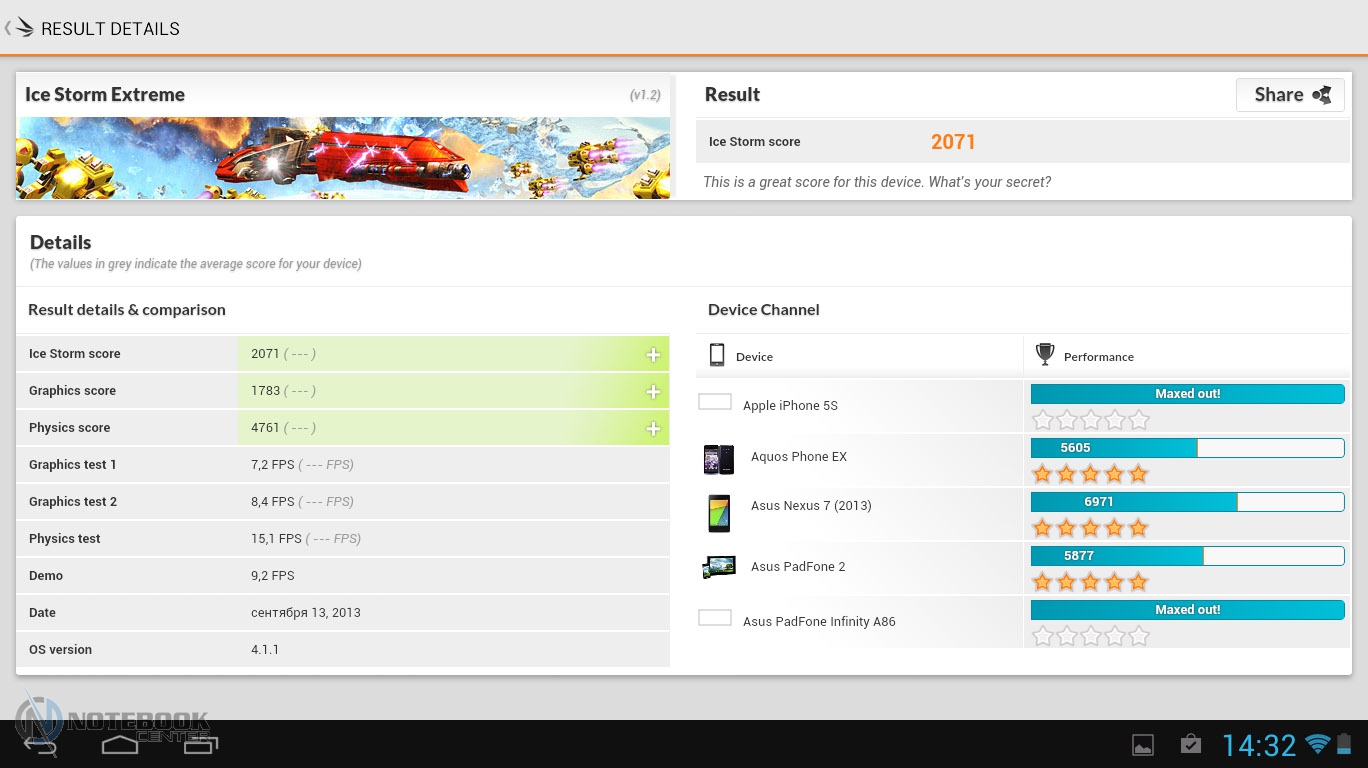The width and height of the screenshot is (1368, 768).
Task: Click the Aquos Phone EX star rating
Action: [x=1090, y=474]
